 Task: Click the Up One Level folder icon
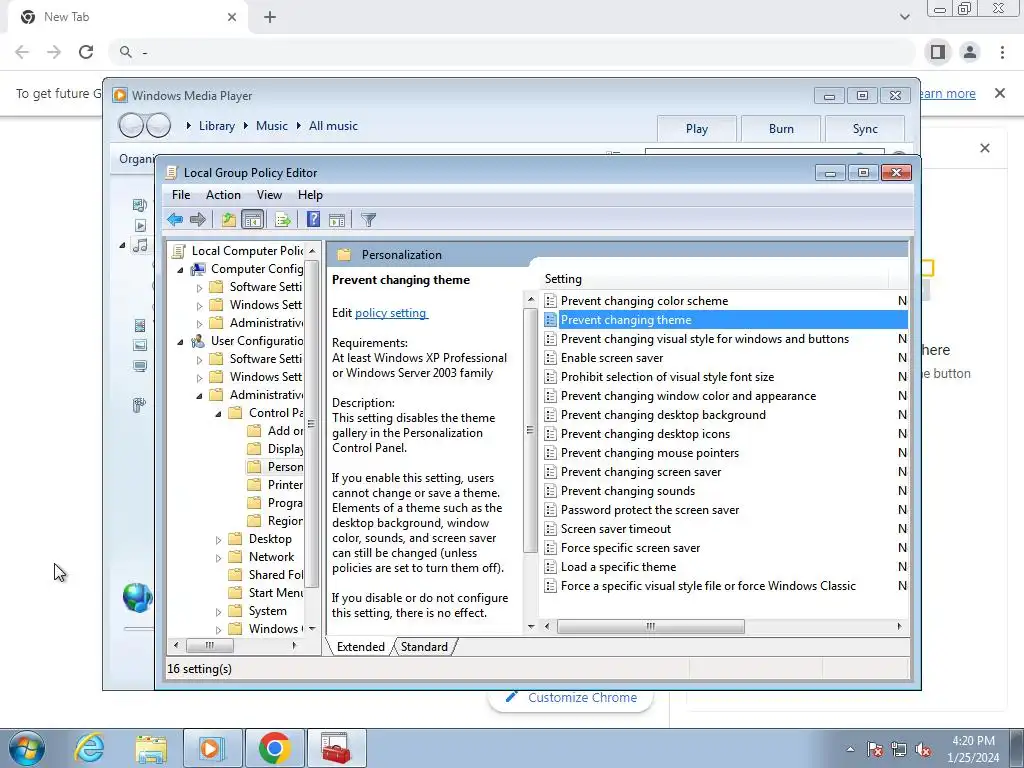point(229,219)
